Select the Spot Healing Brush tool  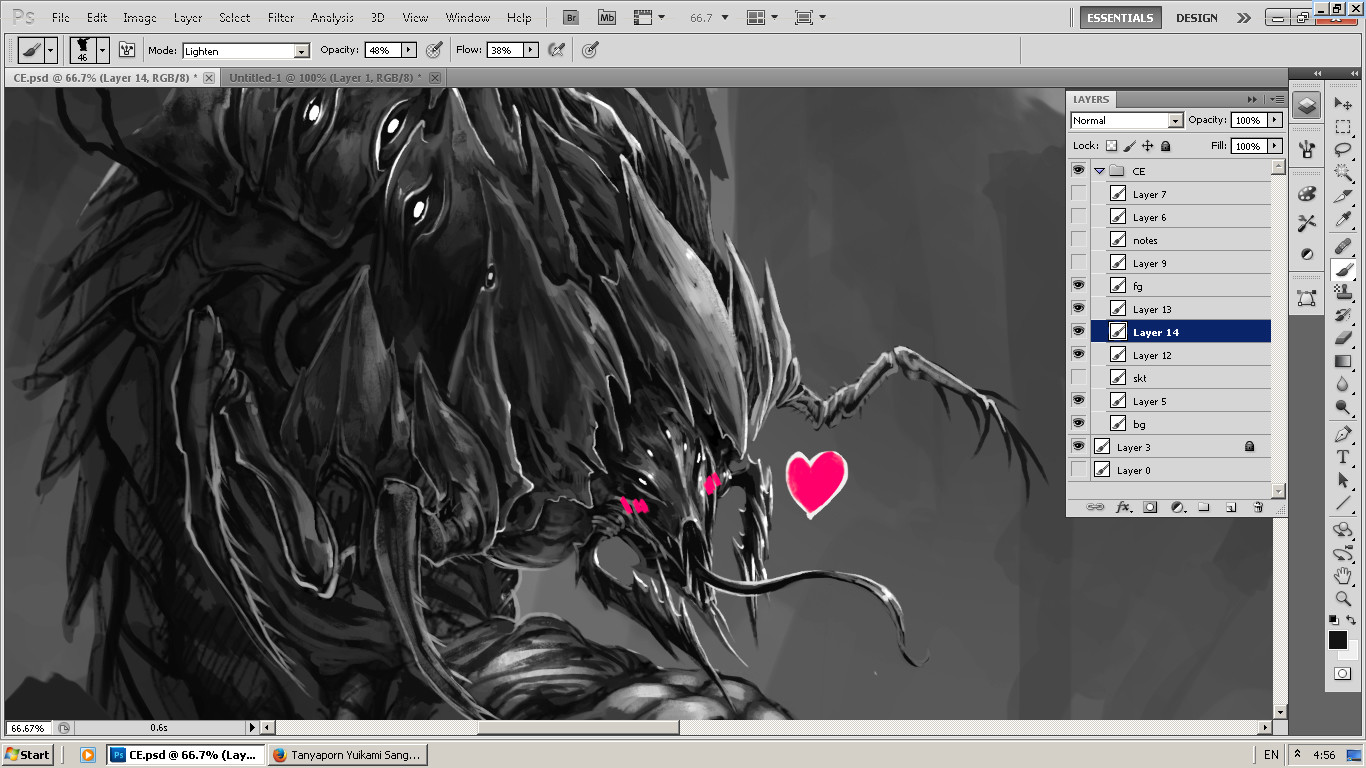tap(1342, 246)
